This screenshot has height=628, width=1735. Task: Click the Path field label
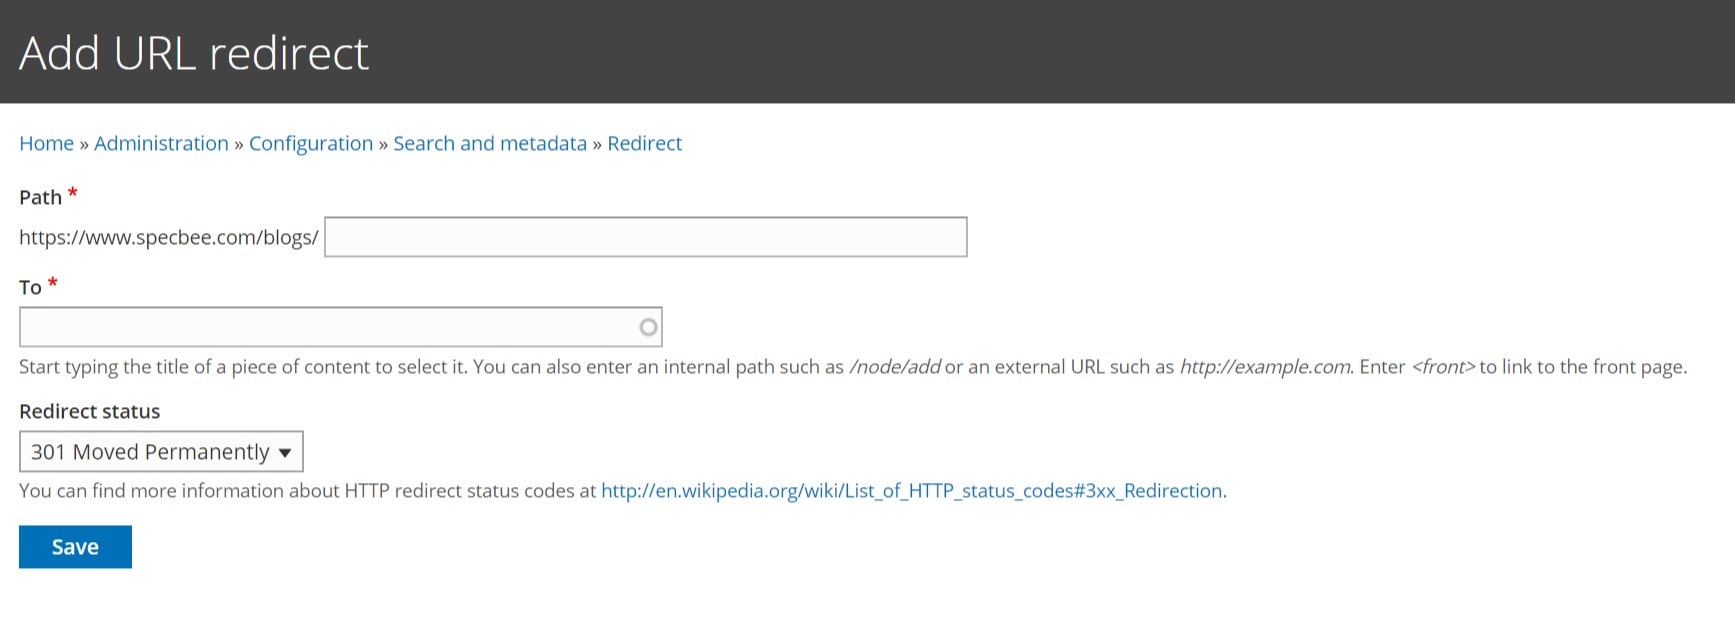coord(40,197)
